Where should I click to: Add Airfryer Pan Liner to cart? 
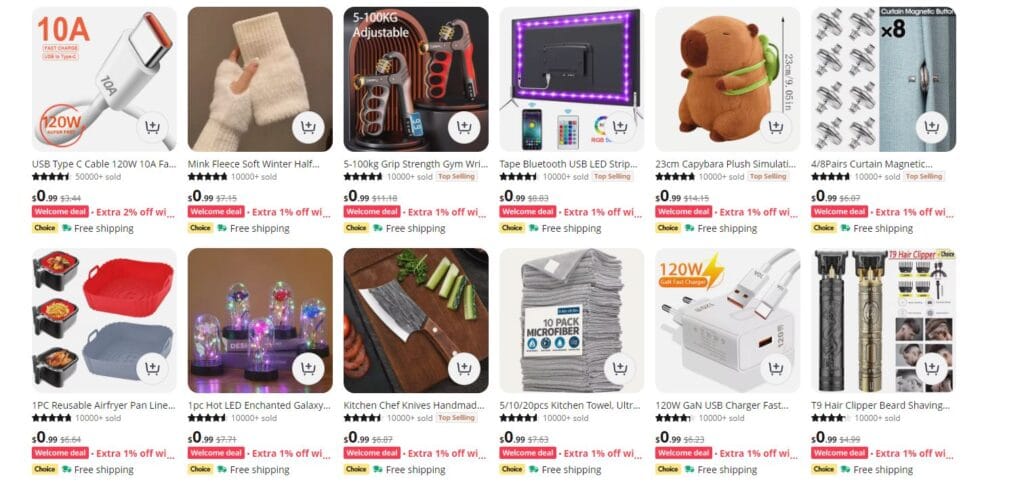pyautogui.click(x=152, y=368)
